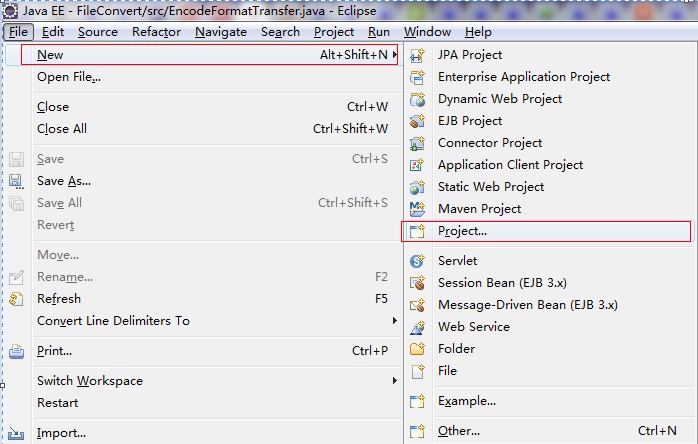This screenshot has width=698, height=444.
Task: Open the Help menu
Action: (478, 32)
